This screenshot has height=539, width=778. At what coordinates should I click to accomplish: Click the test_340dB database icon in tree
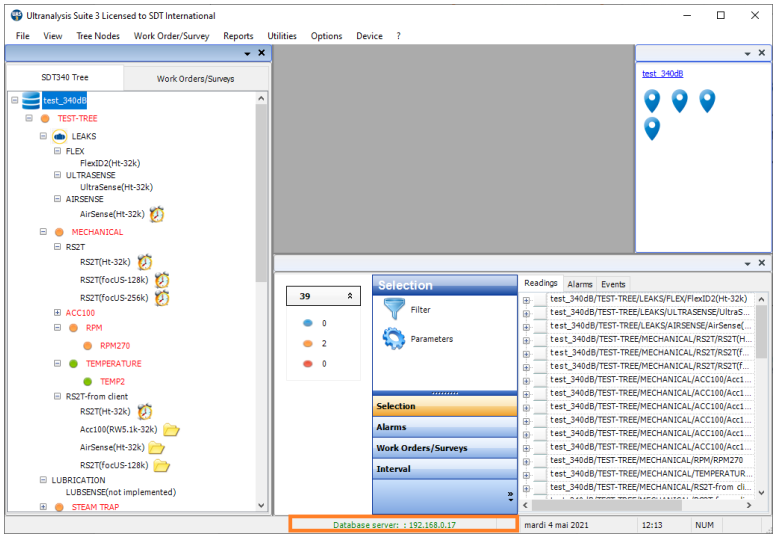[30, 100]
